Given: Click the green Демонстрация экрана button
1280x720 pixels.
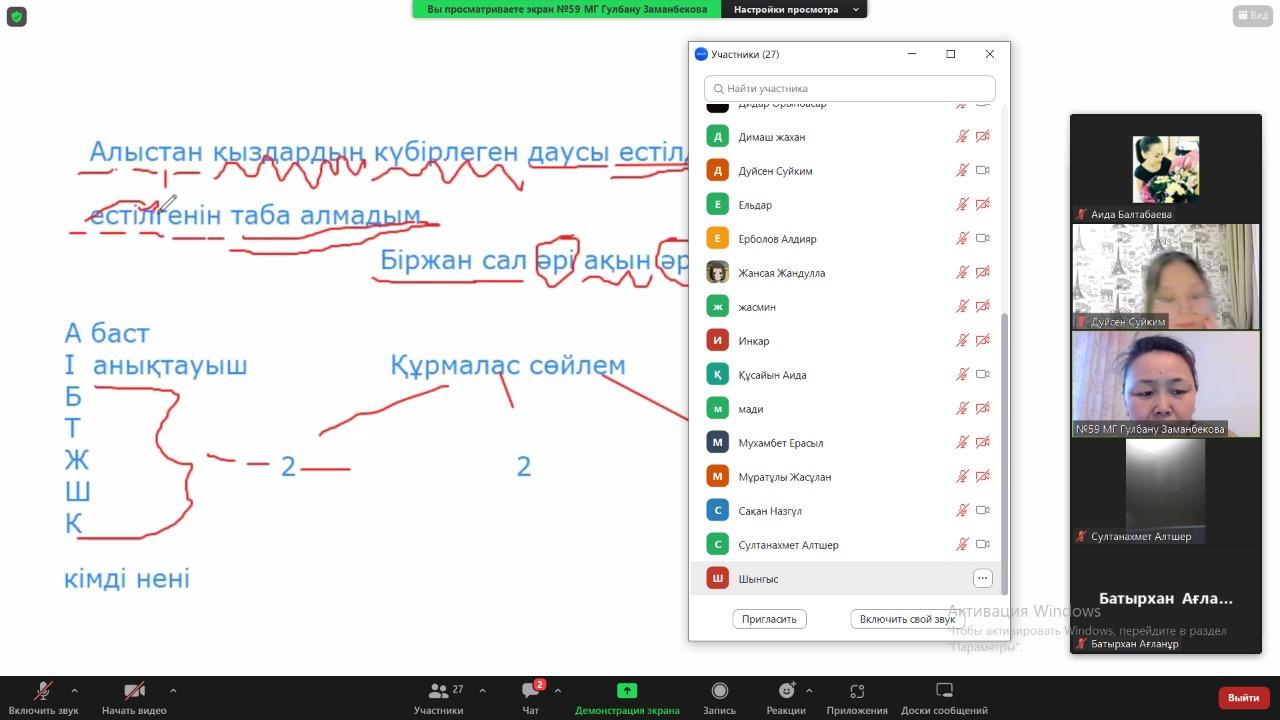Looking at the screenshot, I should point(627,691).
